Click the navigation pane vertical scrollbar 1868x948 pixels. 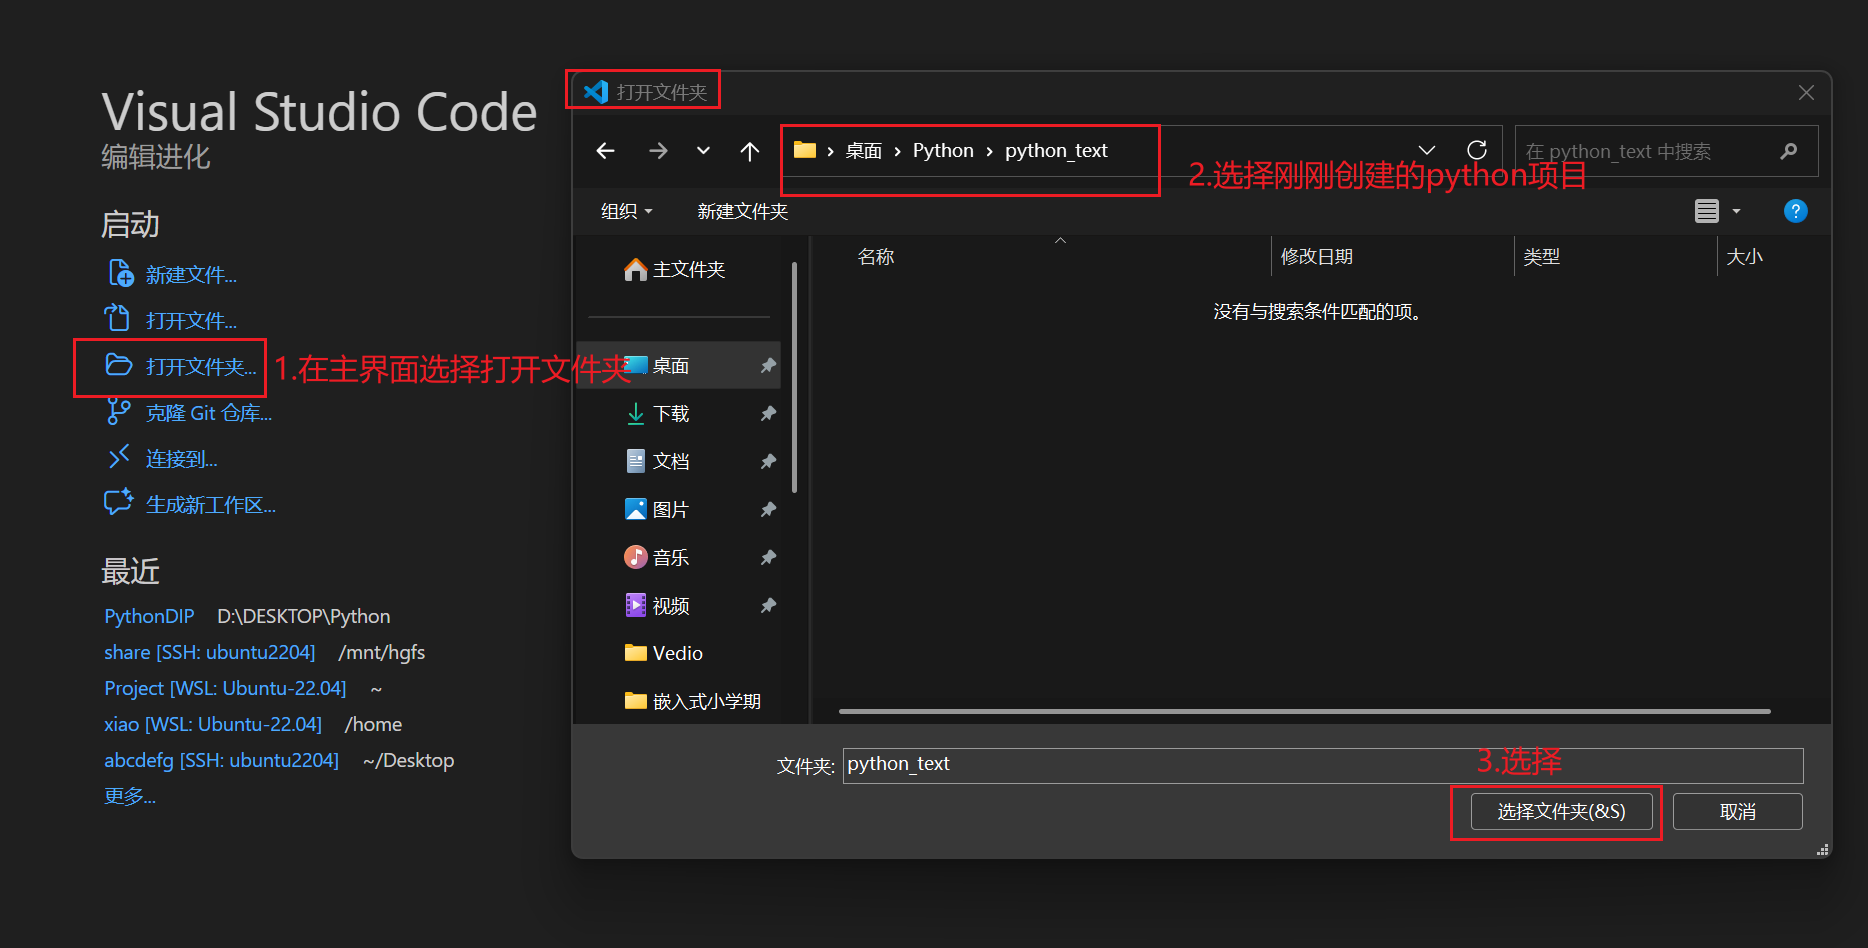click(794, 378)
